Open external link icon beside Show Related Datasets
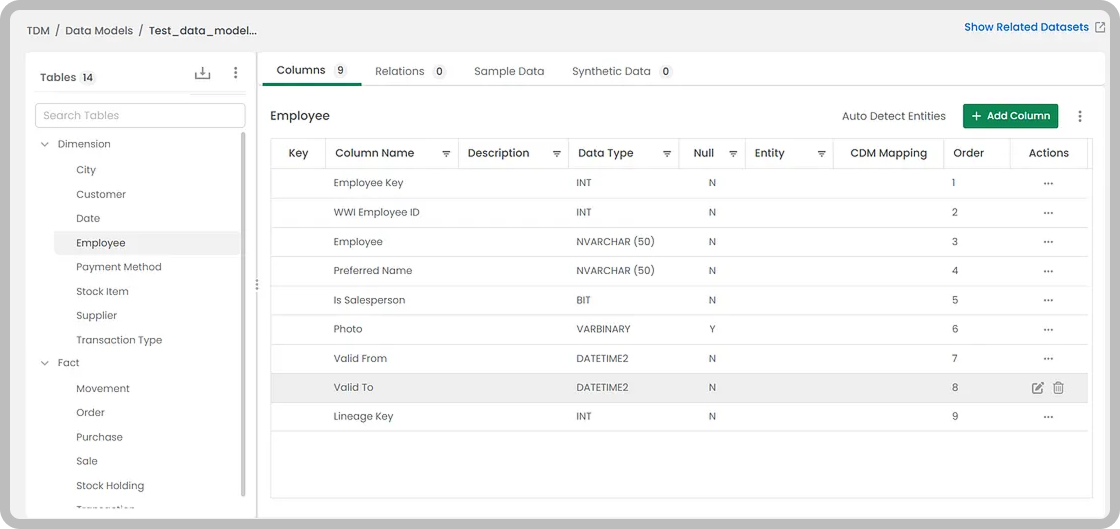1120x529 pixels. [x=1100, y=27]
